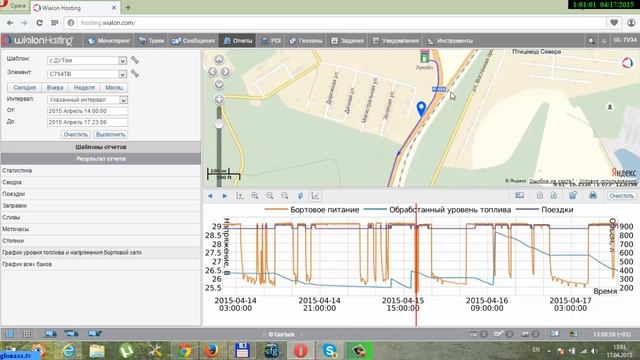Image resolution: width=640 pixels, height=360 pixels.
Task: Open Internet Explorer from the taskbar
Action: pyautogui.click(x=69, y=351)
